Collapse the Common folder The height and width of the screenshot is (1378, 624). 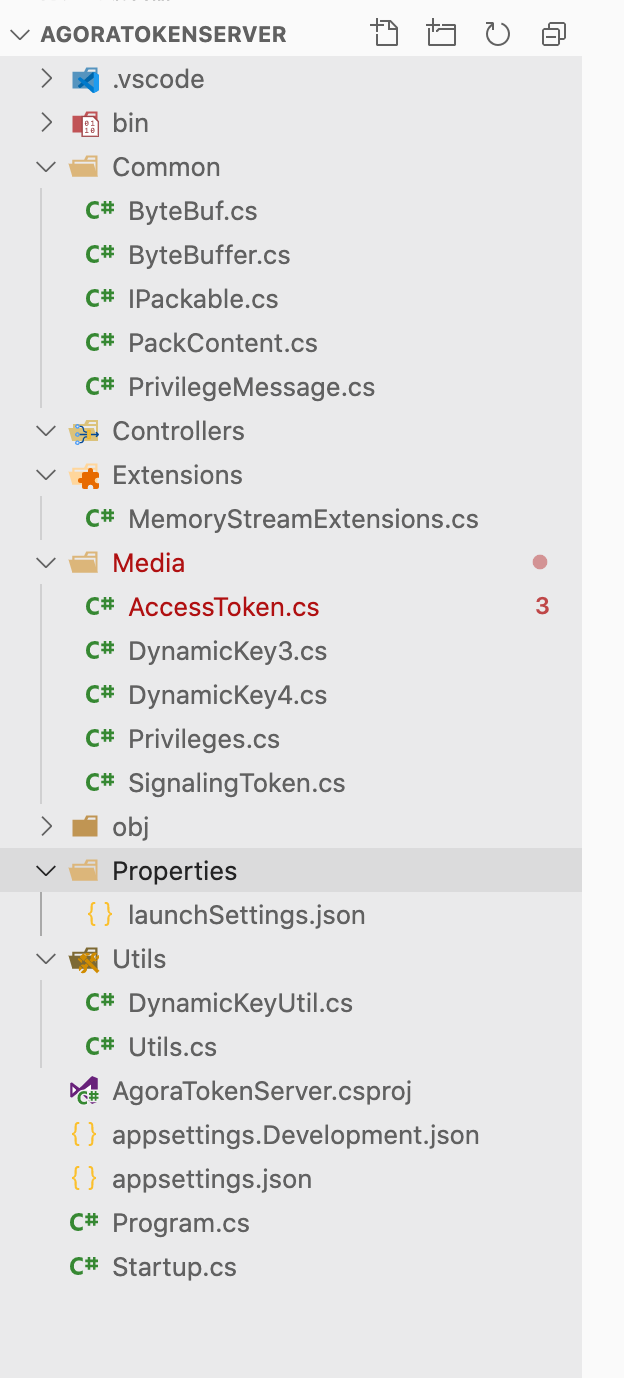click(x=45, y=167)
